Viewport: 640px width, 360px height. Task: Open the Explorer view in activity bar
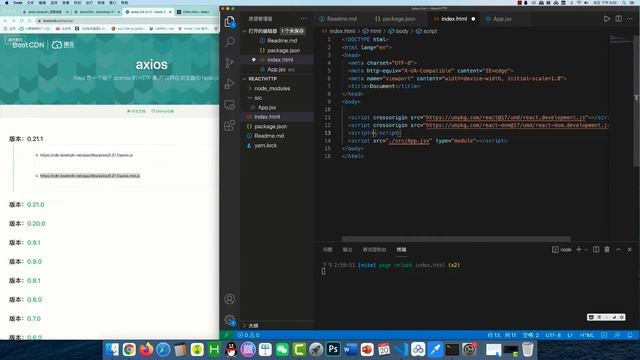(230, 21)
